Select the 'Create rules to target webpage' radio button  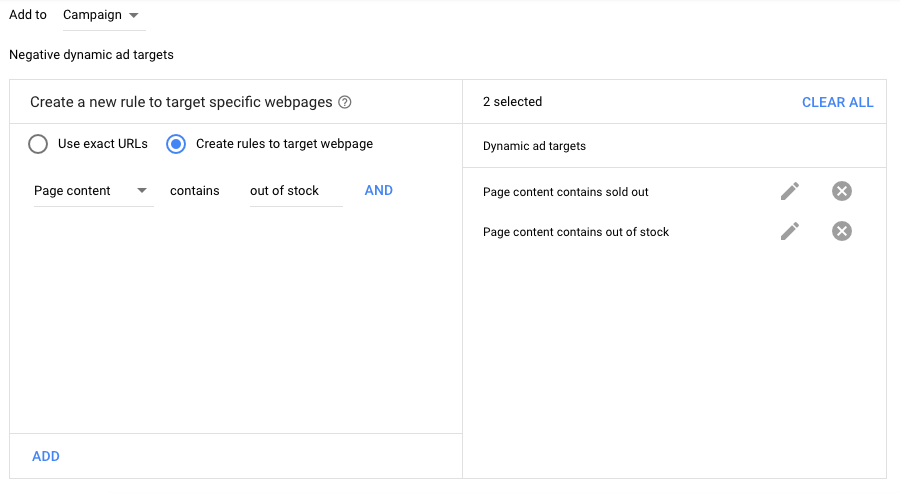[x=176, y=143]
